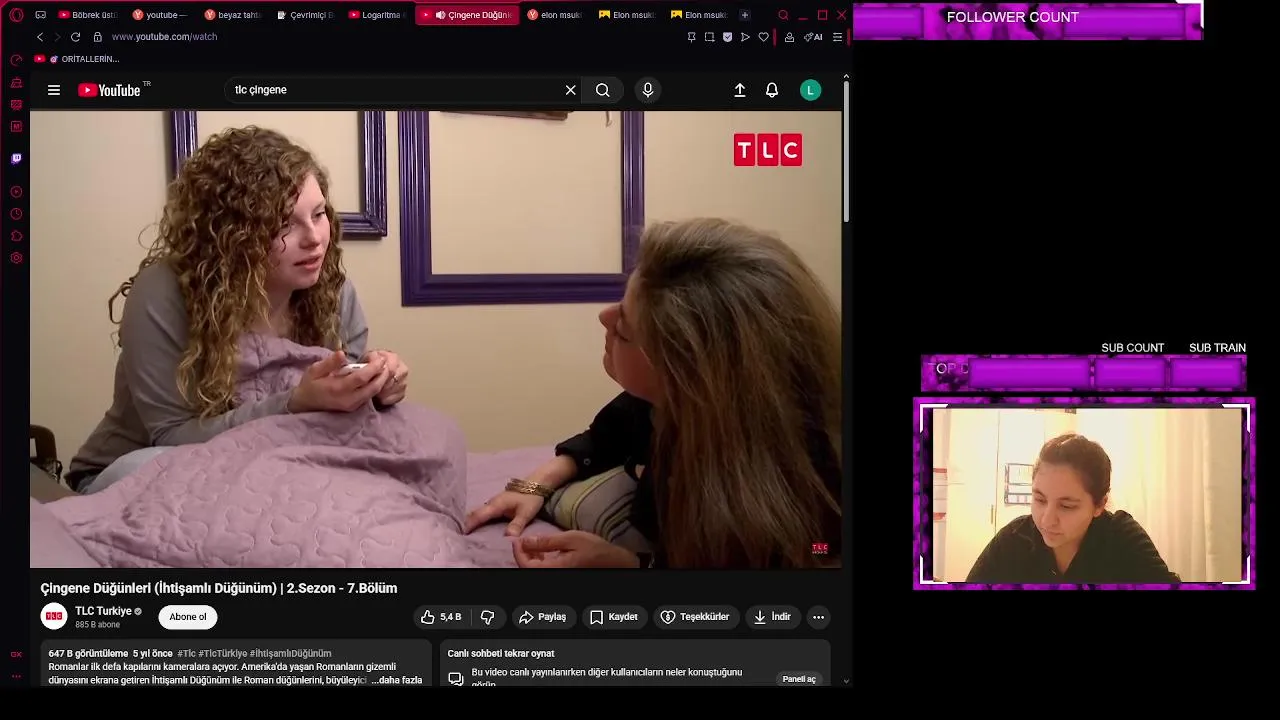This screenshot has width=1280, height=720.
Task: Switch to the Böbrek üstü tab
Action: [88, 15]
